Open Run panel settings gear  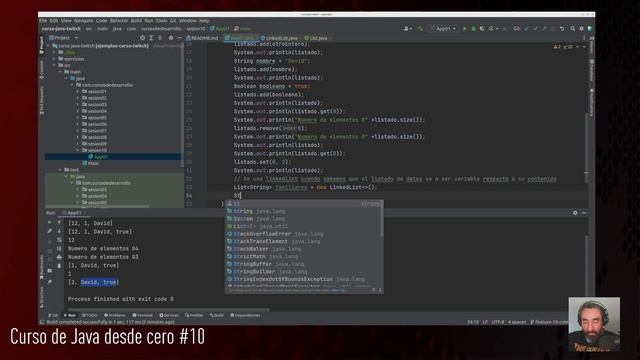(x=575, y=213)
